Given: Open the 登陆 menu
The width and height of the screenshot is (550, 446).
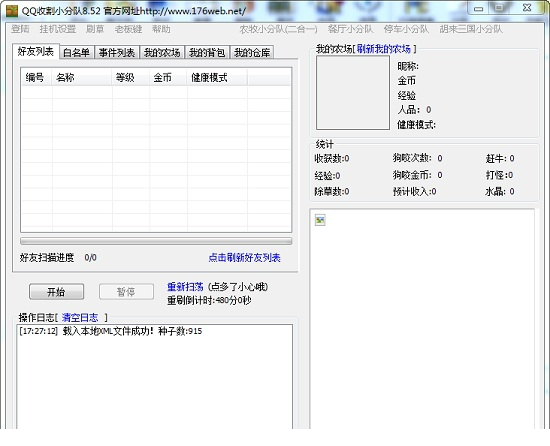Looking at the screenshot, I should 20,29.
